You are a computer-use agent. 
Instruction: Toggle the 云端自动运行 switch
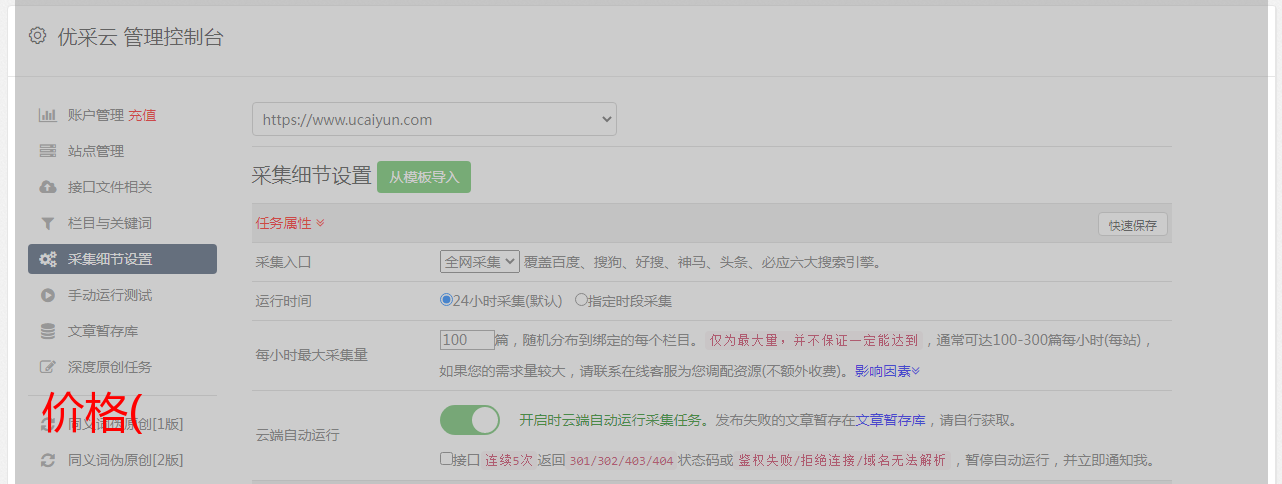click(x=470, y=420)
